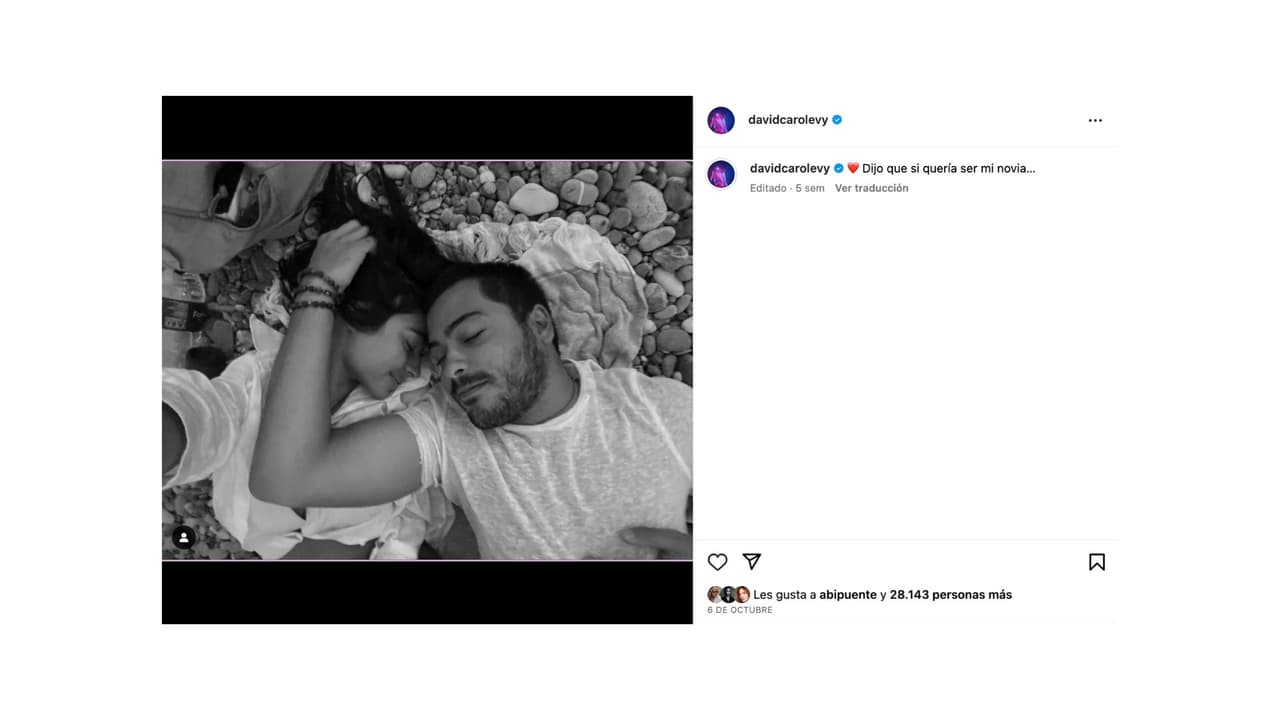This screenshot has height=720, width=1280.
Task: Show tagged people icon on the photo
Action: point(184,537)
